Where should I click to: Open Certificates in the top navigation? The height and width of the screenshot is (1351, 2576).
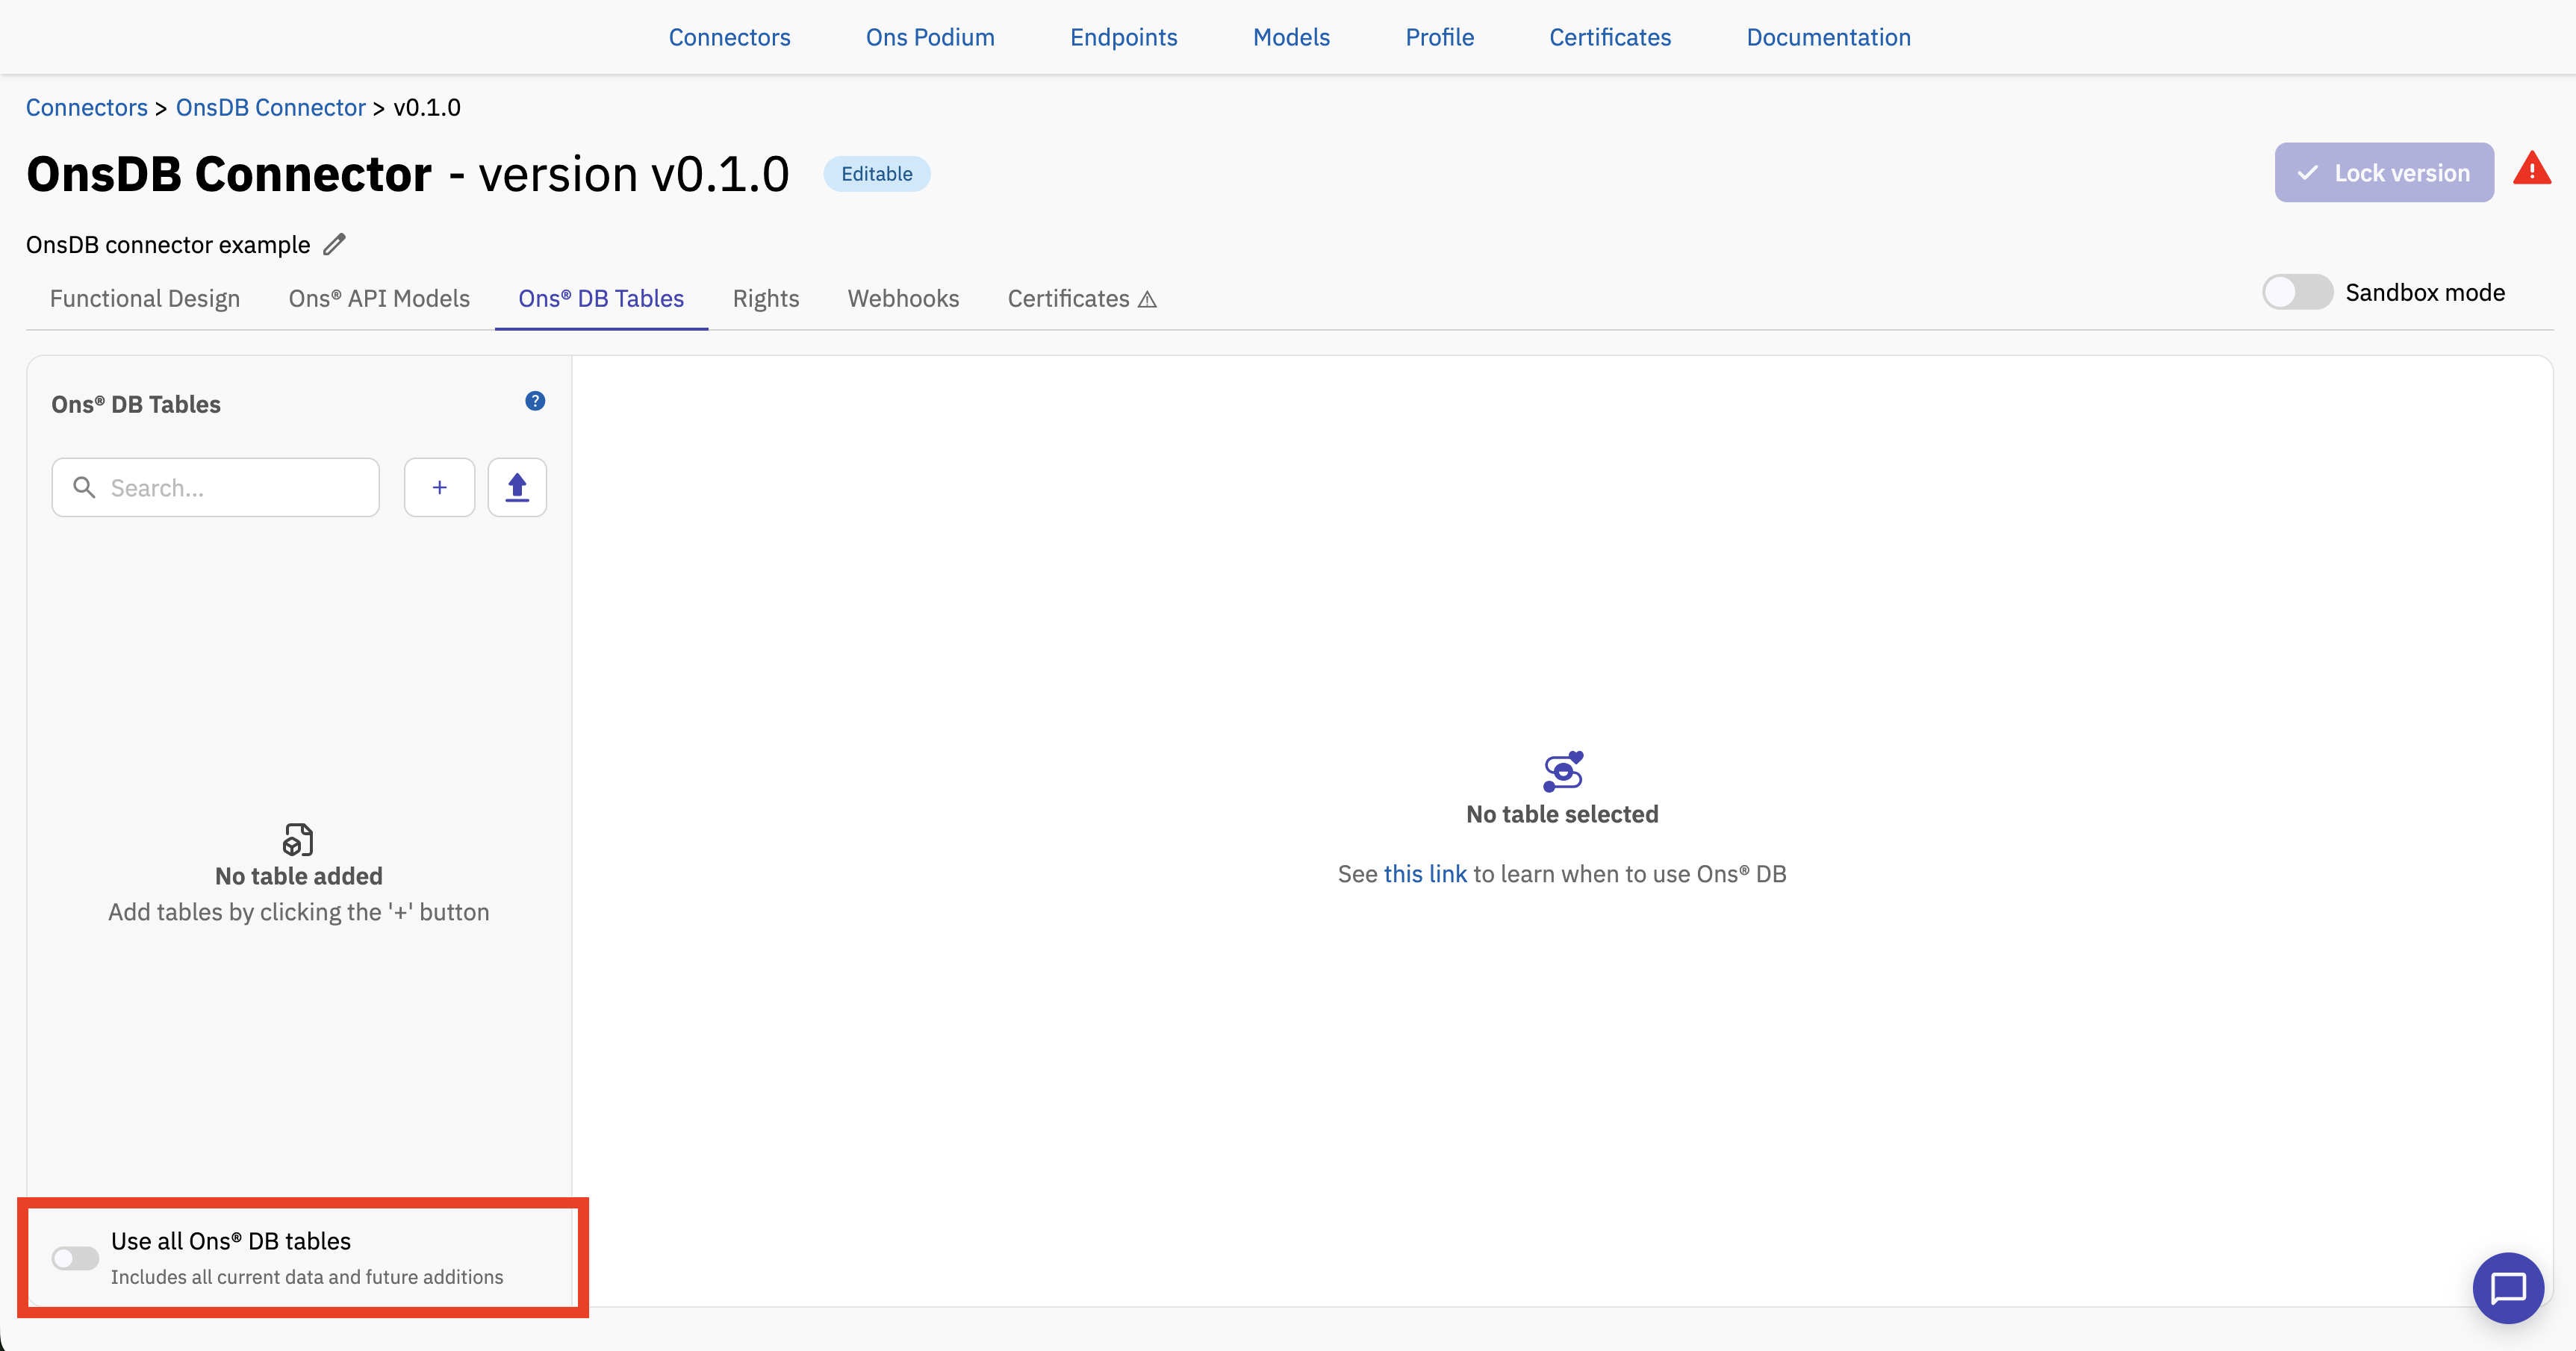tap(1610, 37)
